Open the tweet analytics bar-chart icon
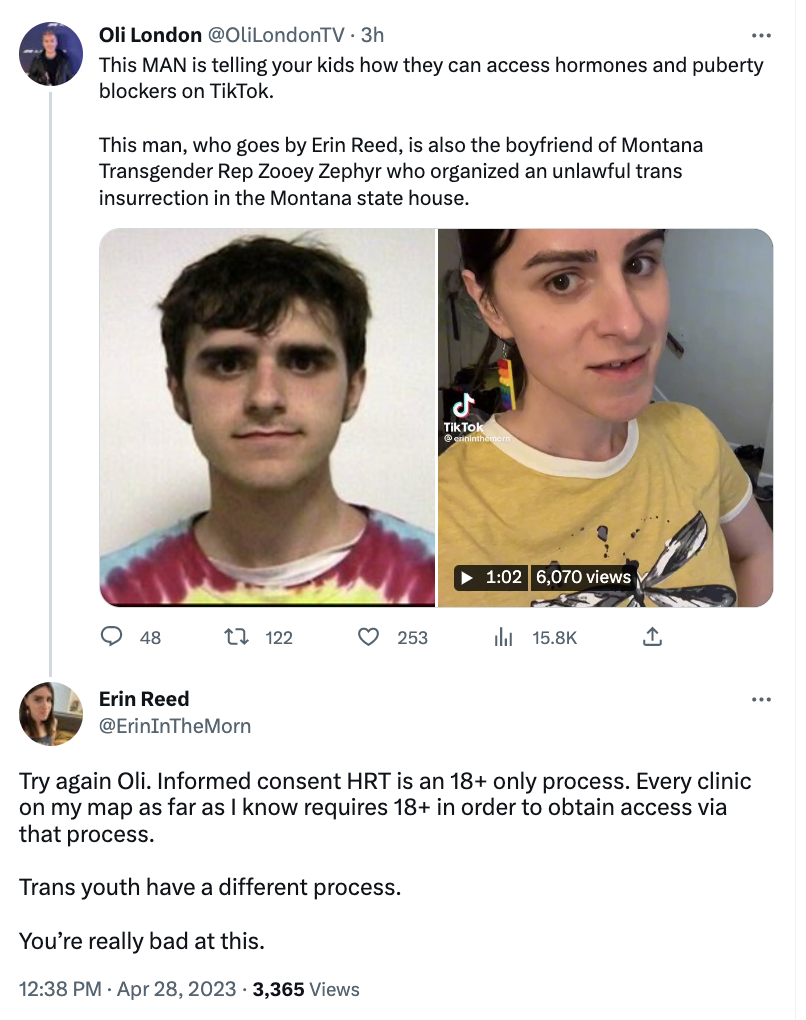Viewport: 806px width, 1020px height. coord(503,637)
